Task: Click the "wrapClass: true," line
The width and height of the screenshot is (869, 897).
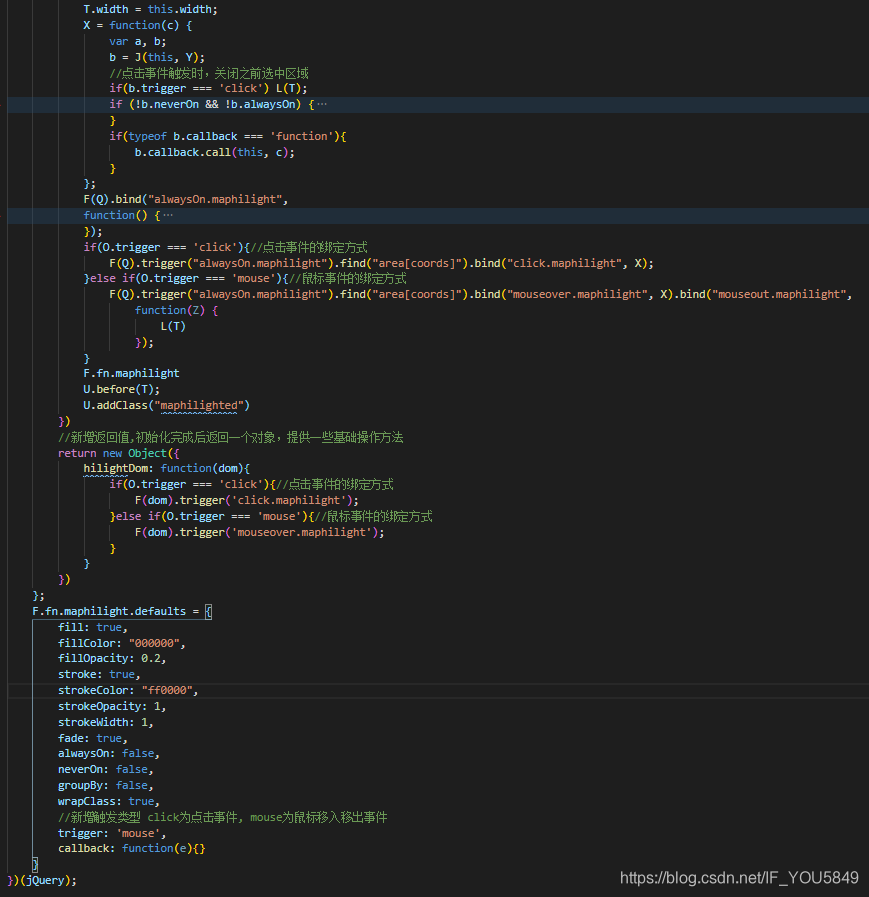Action: tap(109, 801)
